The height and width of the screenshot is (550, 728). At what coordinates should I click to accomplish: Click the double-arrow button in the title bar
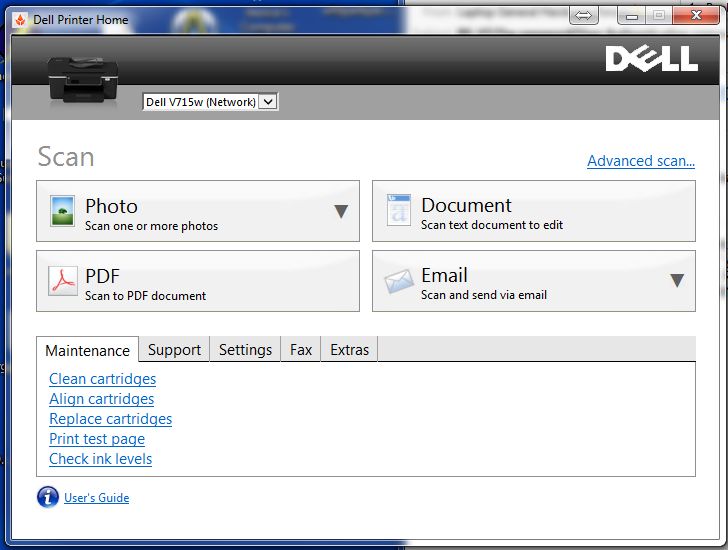583,16
